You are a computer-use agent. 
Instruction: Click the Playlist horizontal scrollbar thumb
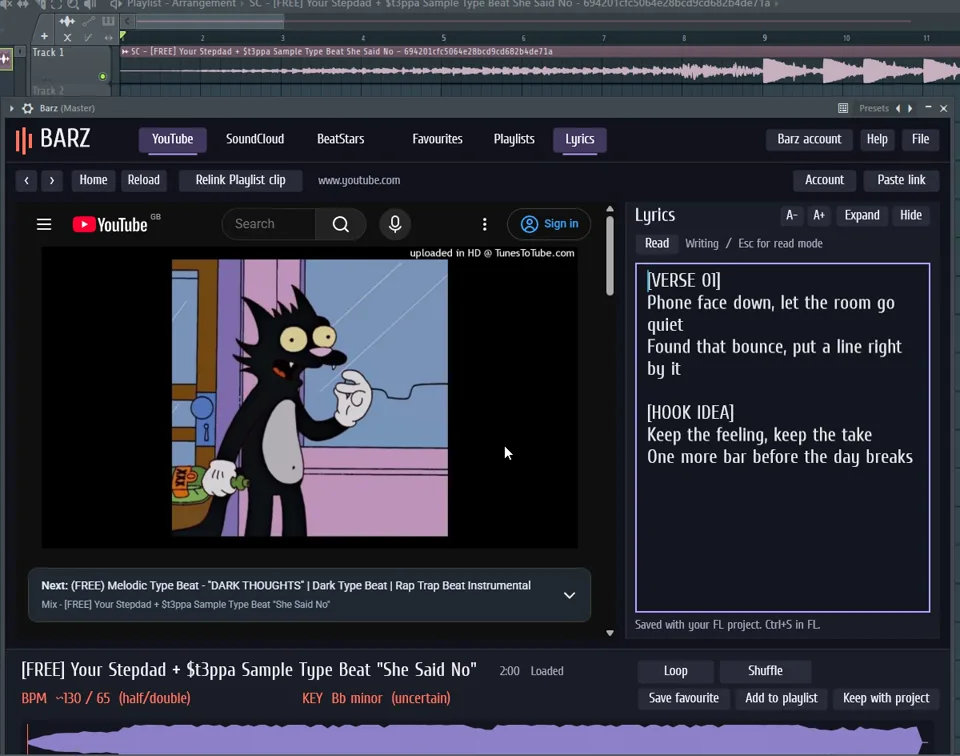[x=210, y=22]
